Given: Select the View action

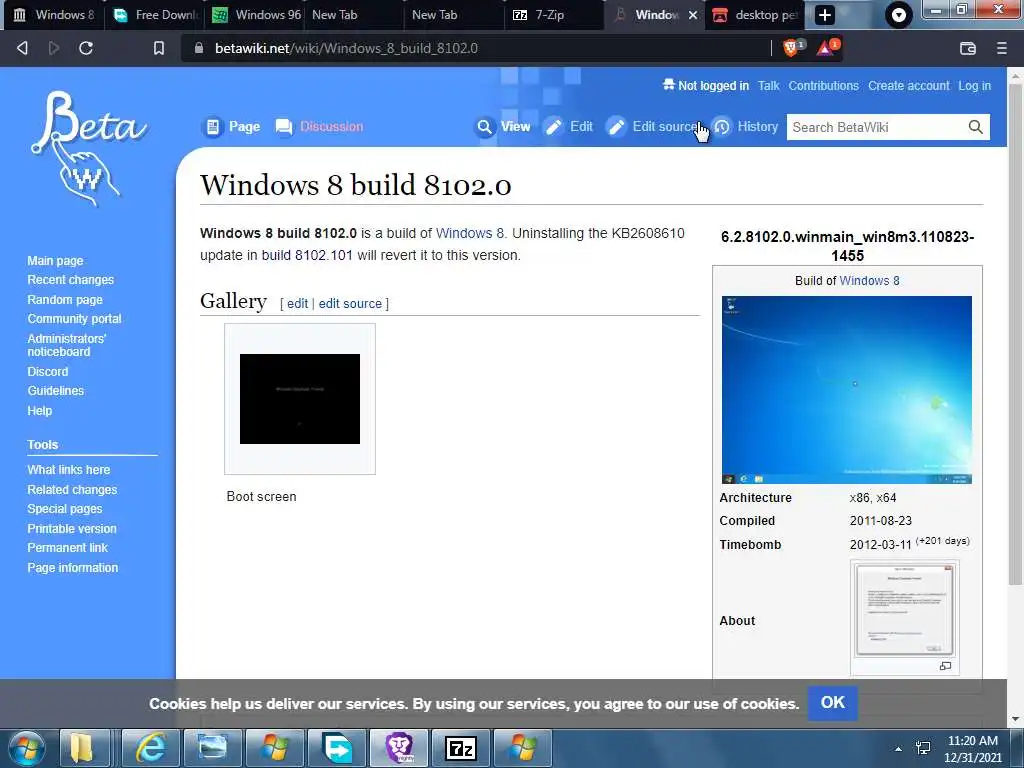Looking at the screenshot, I should [x=503, y=127].
